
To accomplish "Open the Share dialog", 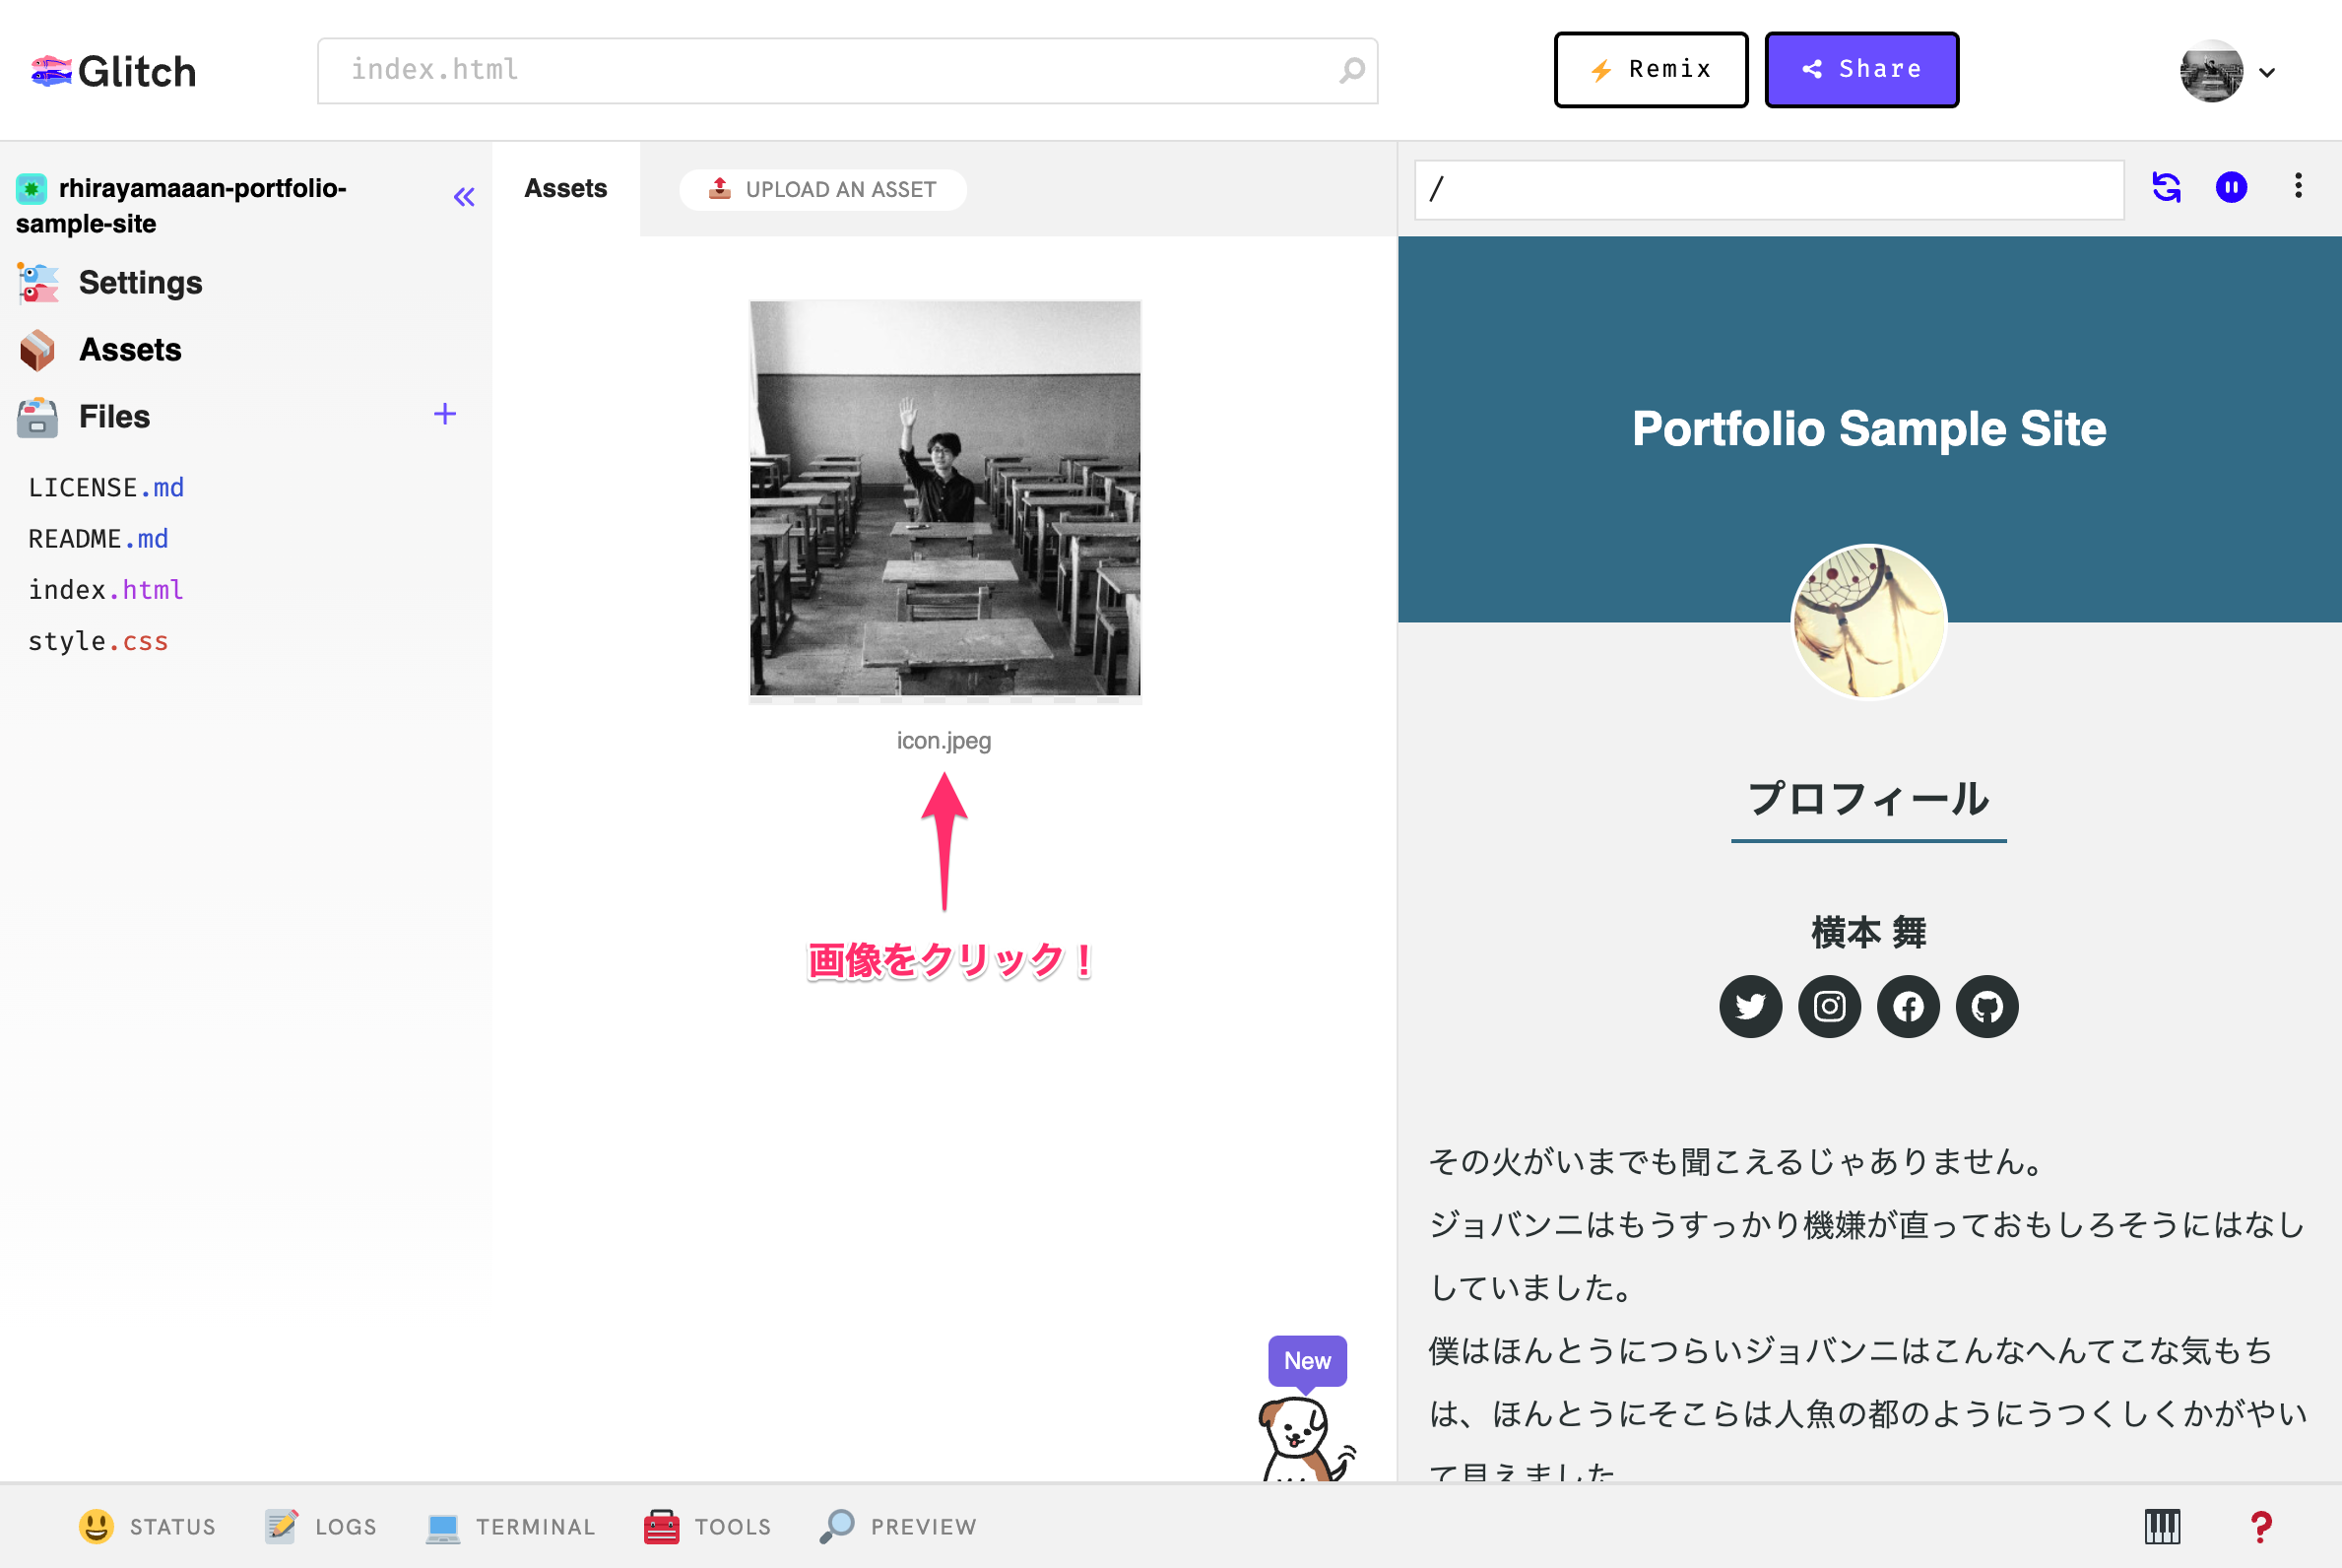I will pyautogui.click(x=1861, y=69).
